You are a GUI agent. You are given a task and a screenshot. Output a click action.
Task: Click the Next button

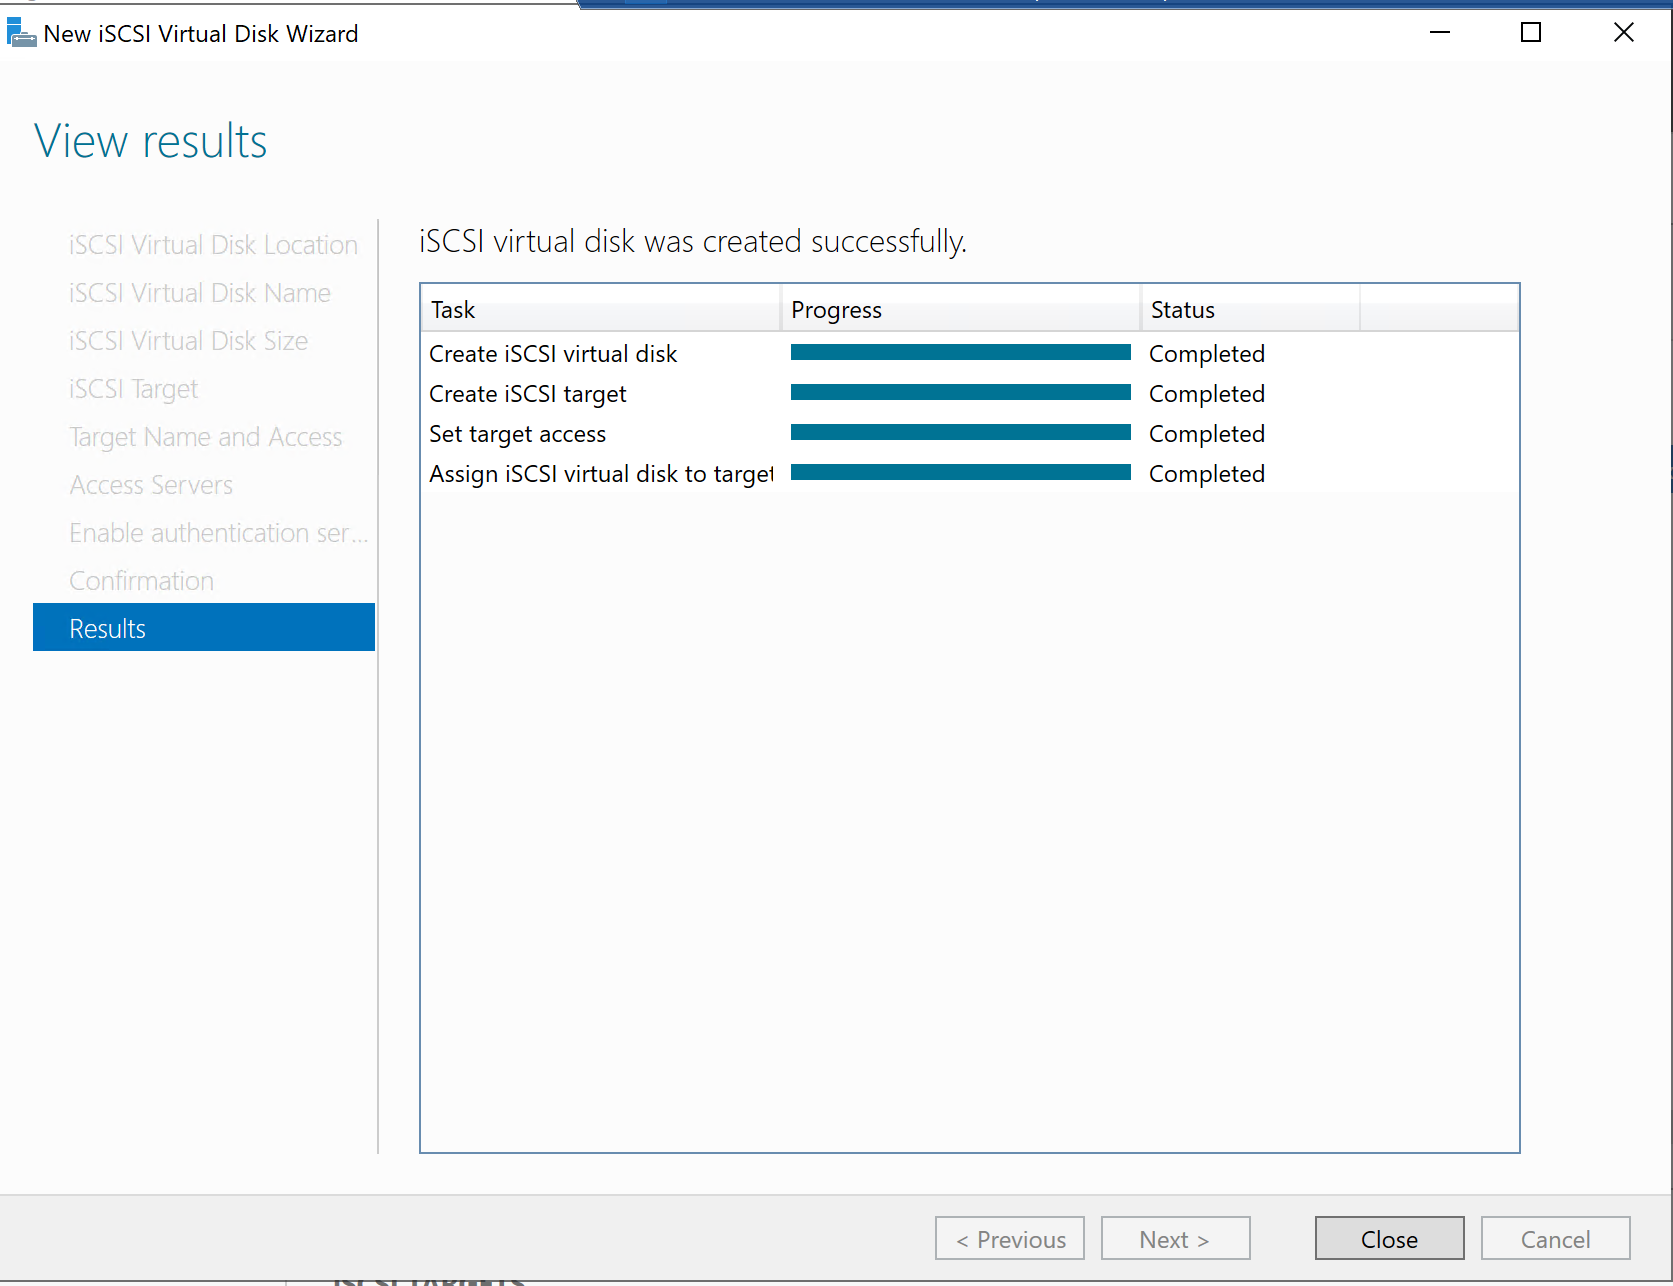pos(1175,1239)
